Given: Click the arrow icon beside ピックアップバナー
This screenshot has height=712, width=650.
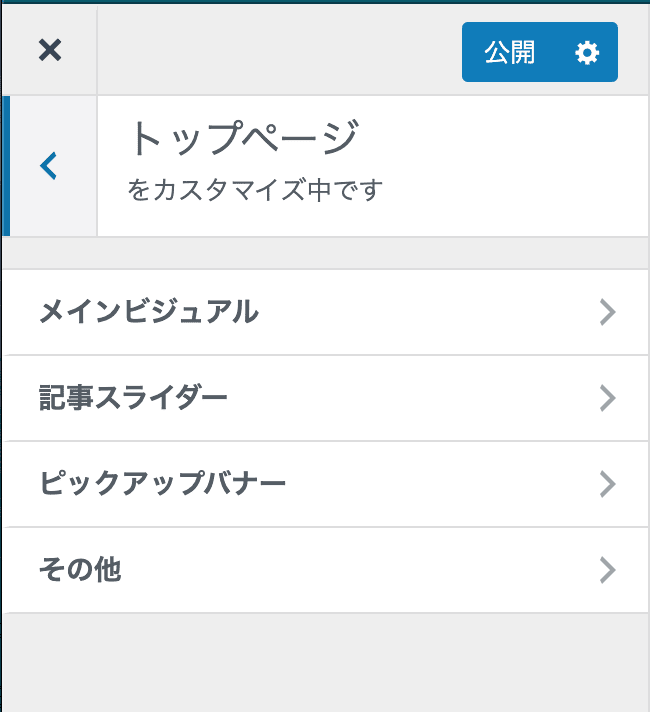Looking at the screenshot, I should pyautogui.click(x=606, y=485).
